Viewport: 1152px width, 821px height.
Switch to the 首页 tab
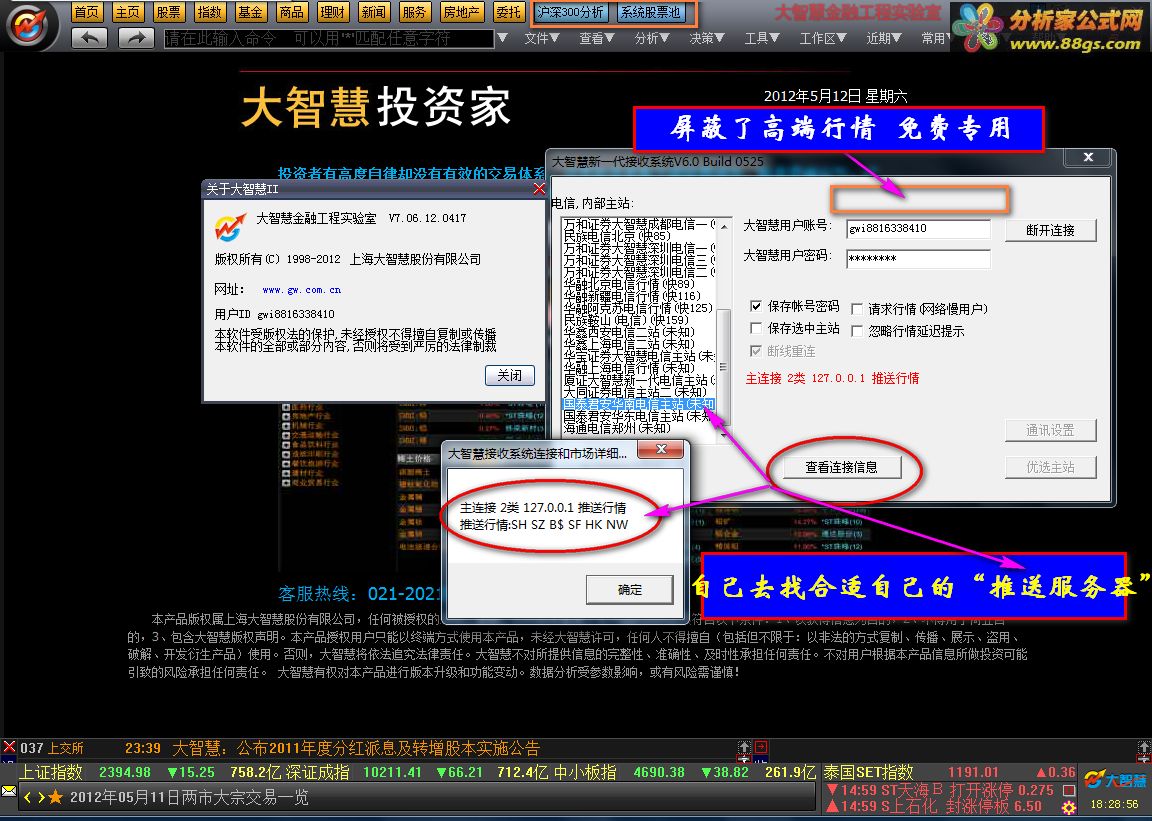click(x=87, y=12)
